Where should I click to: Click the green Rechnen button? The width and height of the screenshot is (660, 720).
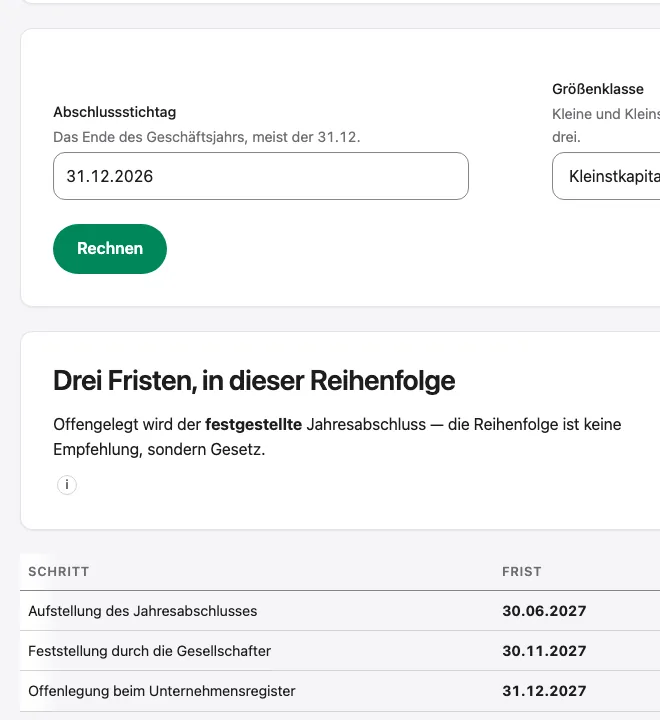click(x=110, y=248)
